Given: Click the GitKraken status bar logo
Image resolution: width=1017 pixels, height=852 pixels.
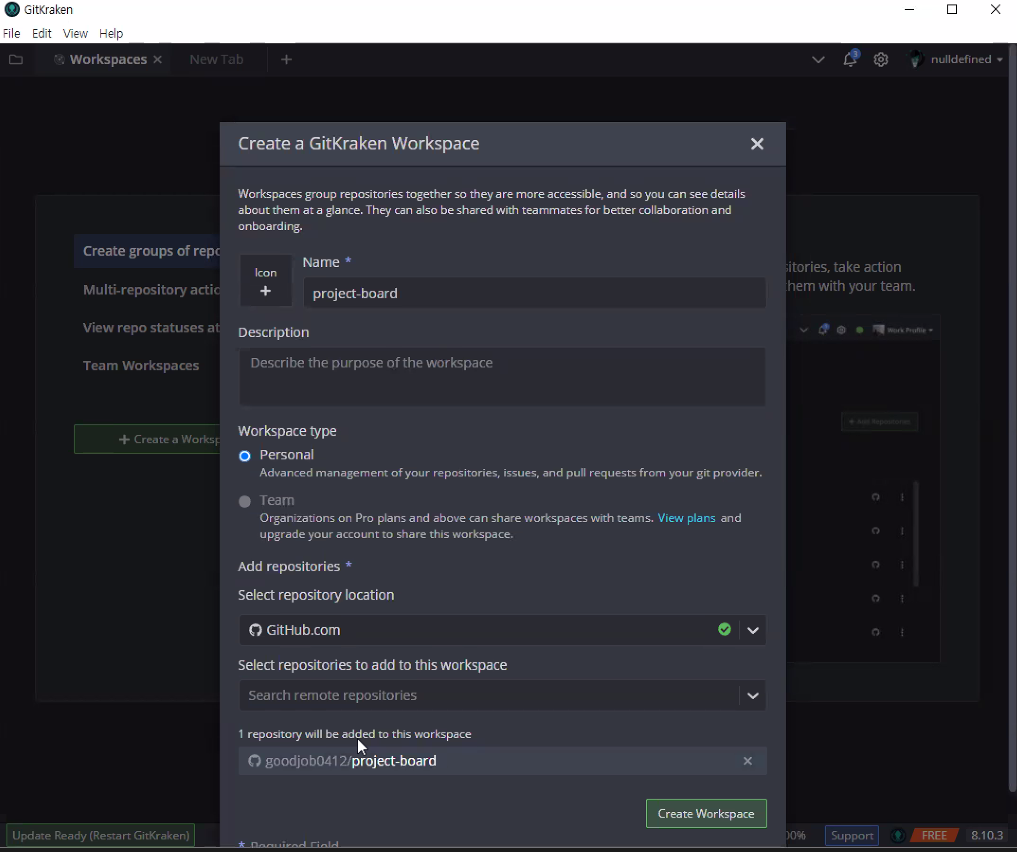Looking at the screenshot, I should pyautogui.click(x=898, y=835).
